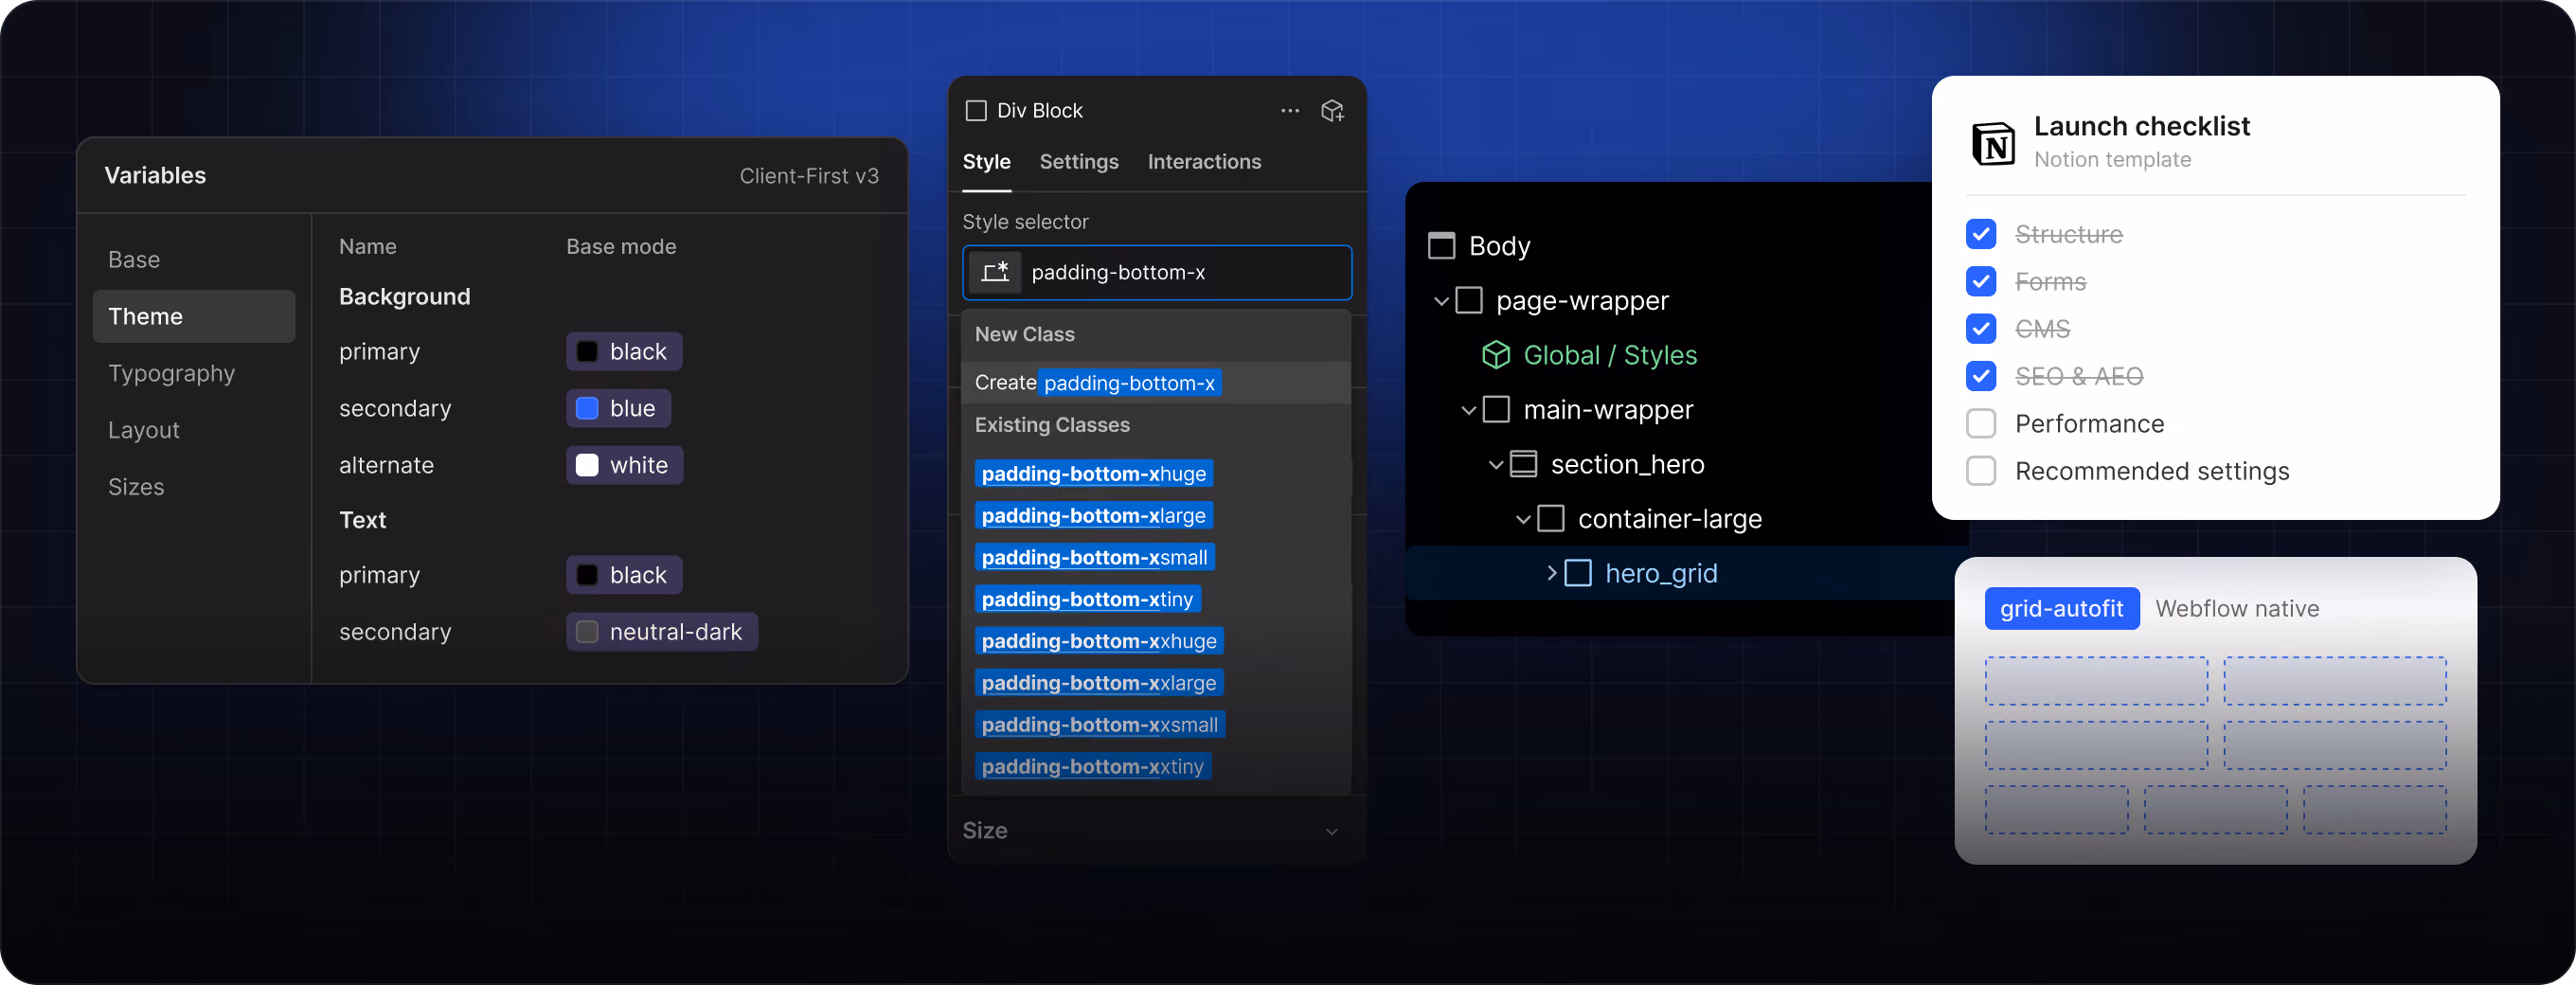Select the padding-bottom-xlarge class
The image size is (2576, 985).
click(1093, 516)
